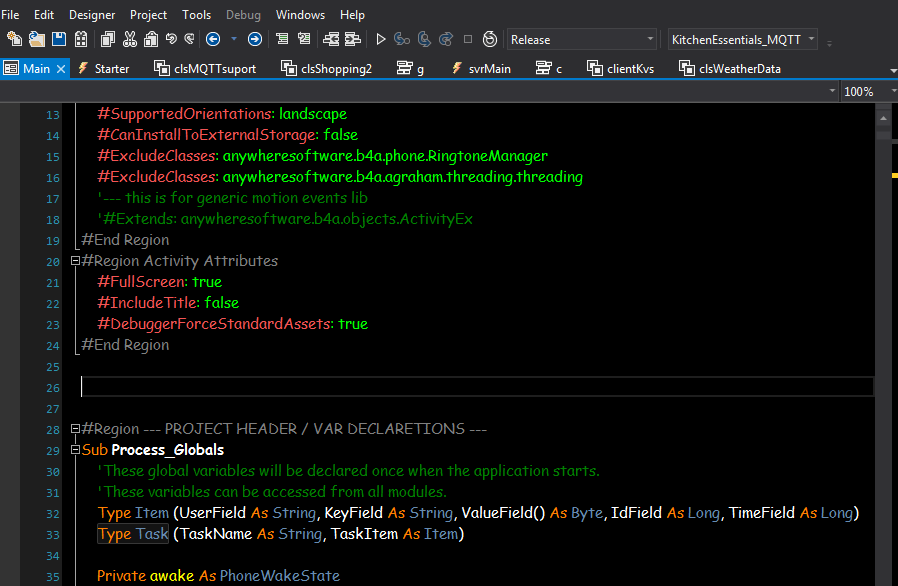The width and height of the screenshot is (898, 586).
Task: Click '#CanInstallToExternalStorage: false' line
Action: point(227,135)
